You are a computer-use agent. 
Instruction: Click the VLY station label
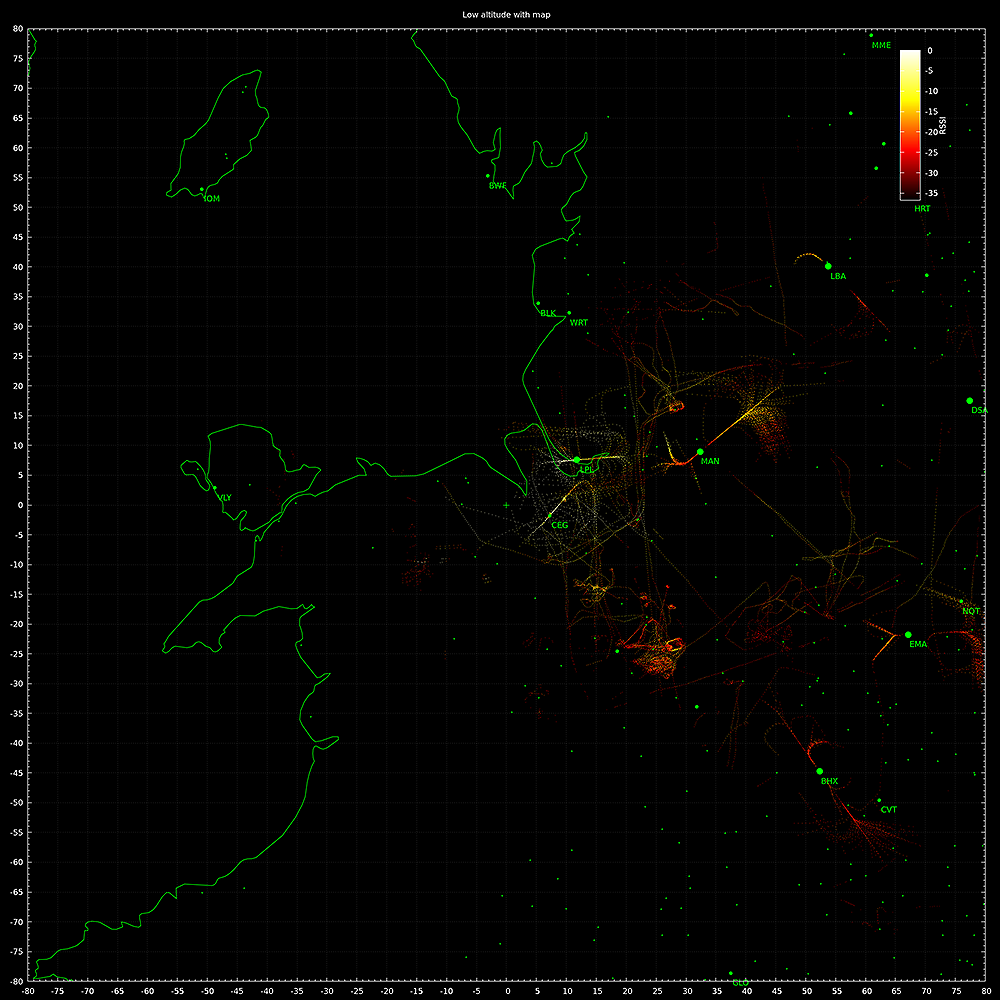tap(224, 497)
